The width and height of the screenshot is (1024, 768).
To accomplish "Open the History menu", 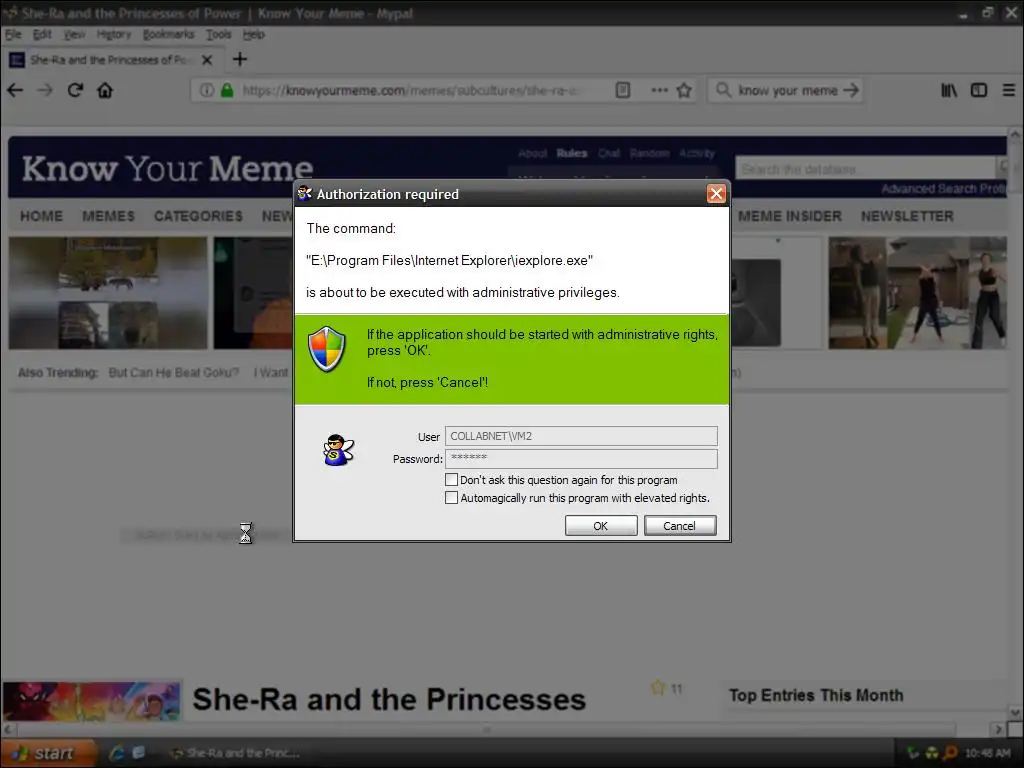I will pyautogui.click(x=114, y=34).
